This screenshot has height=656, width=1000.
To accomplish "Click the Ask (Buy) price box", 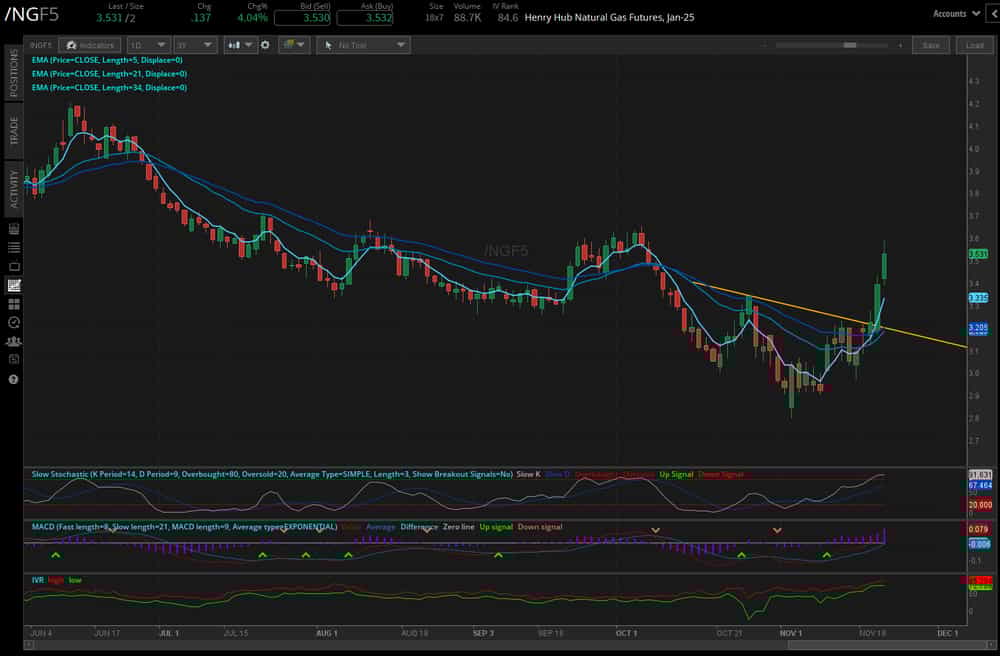I will (x=364, y=18).
